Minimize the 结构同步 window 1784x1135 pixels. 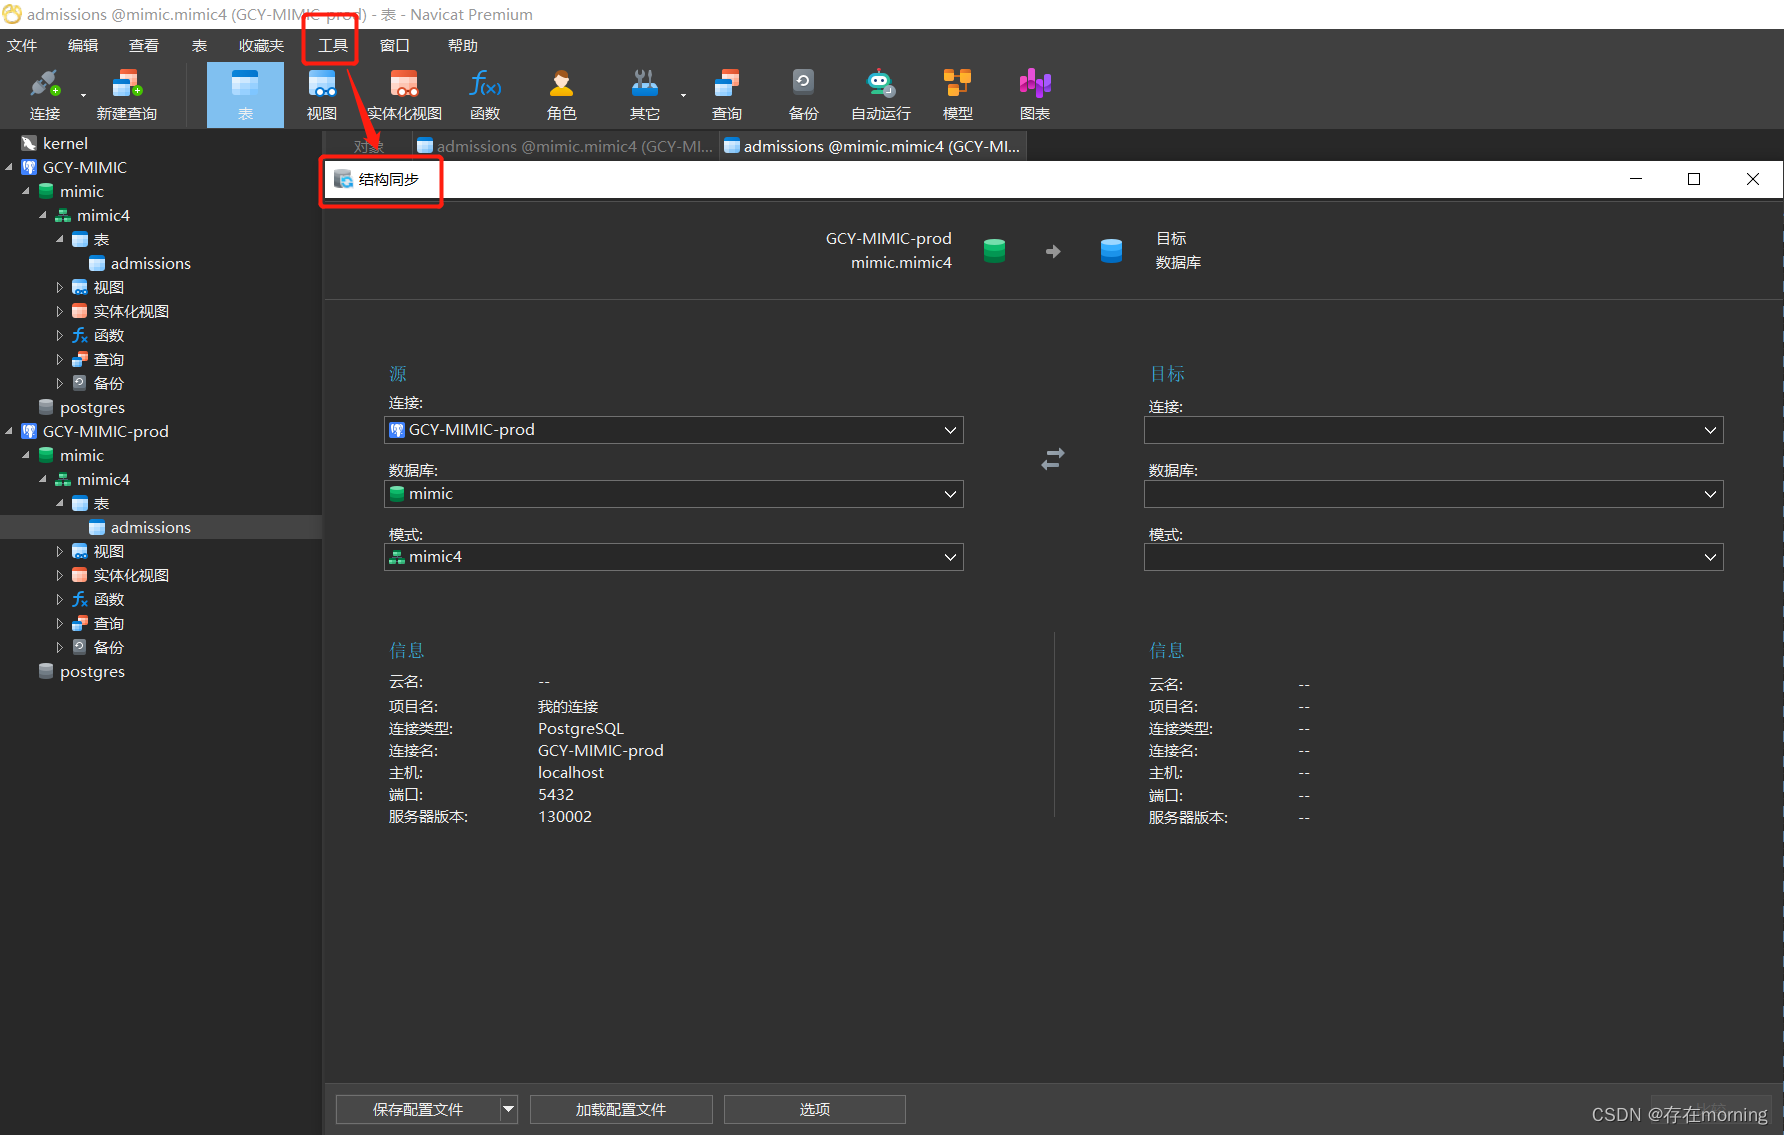click(1636, 179)
